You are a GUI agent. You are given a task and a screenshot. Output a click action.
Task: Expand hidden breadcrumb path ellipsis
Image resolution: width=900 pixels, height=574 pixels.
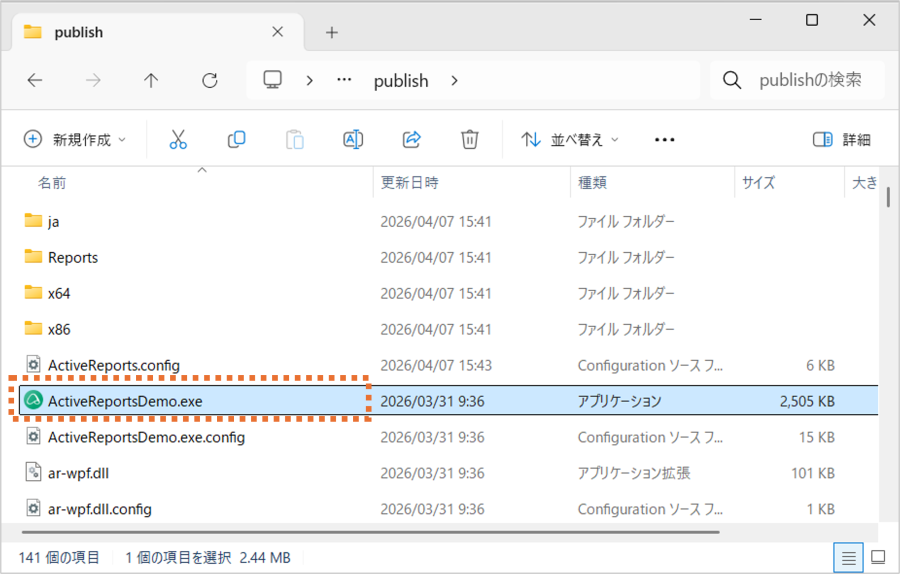click(344, 80)
